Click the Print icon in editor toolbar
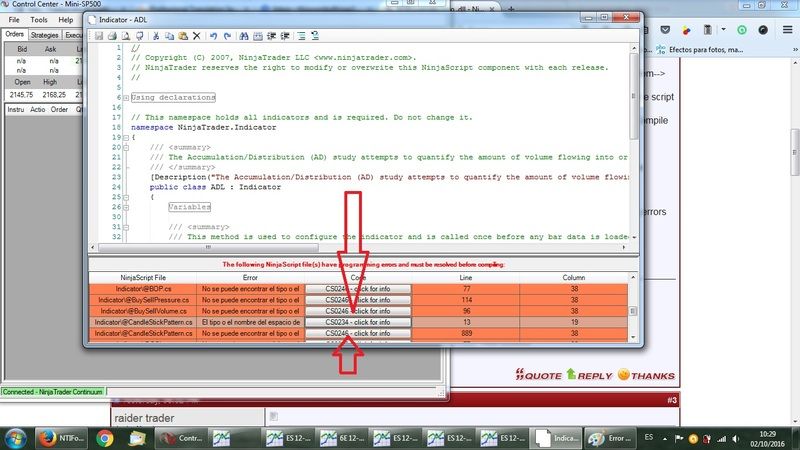The height and width of the screenshot is (450, 800). (x=113, y=36)
